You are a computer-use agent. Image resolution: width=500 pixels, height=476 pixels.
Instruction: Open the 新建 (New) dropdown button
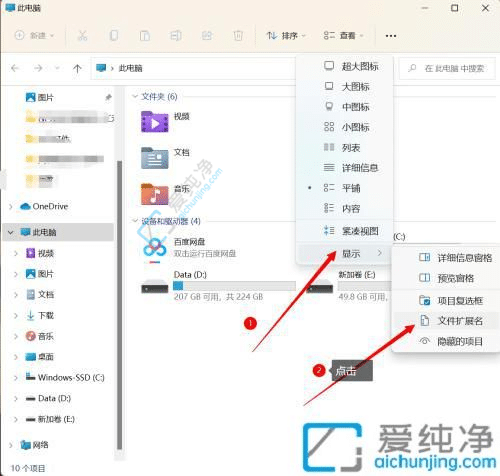[34, 35]
